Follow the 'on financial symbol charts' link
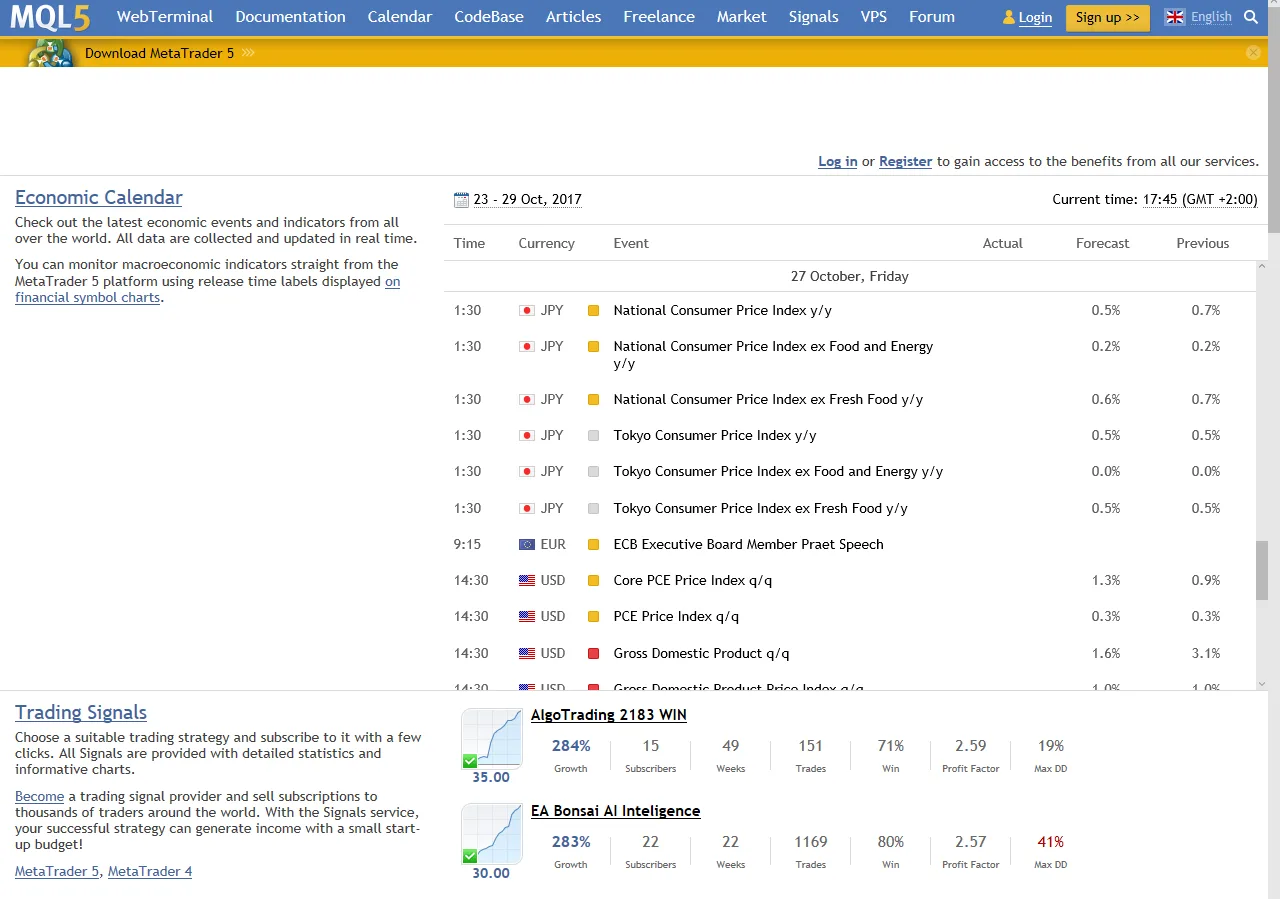Viewport: 1280px width, 899px height. pos(88,297)
